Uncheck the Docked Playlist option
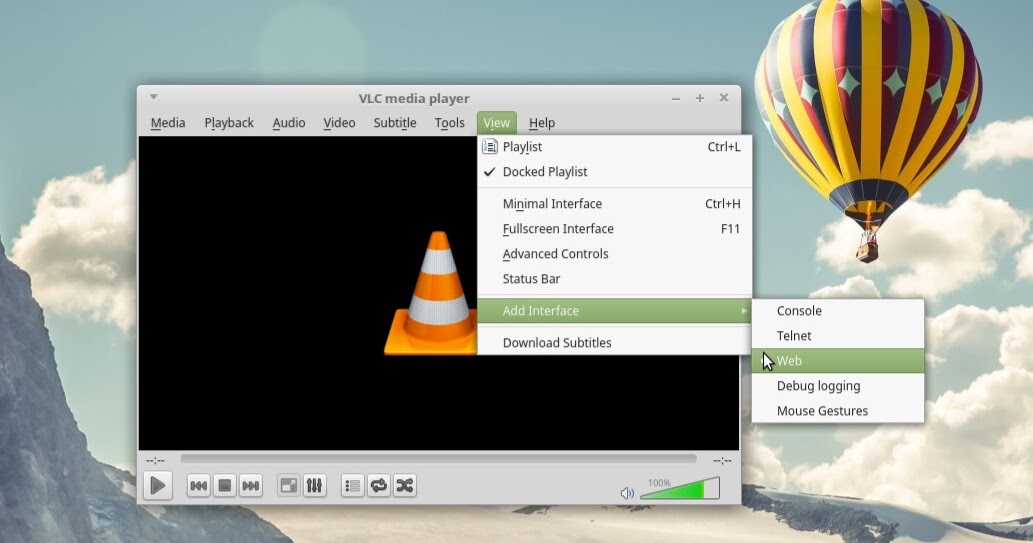1033x543 pixels. tap(545, 172)
